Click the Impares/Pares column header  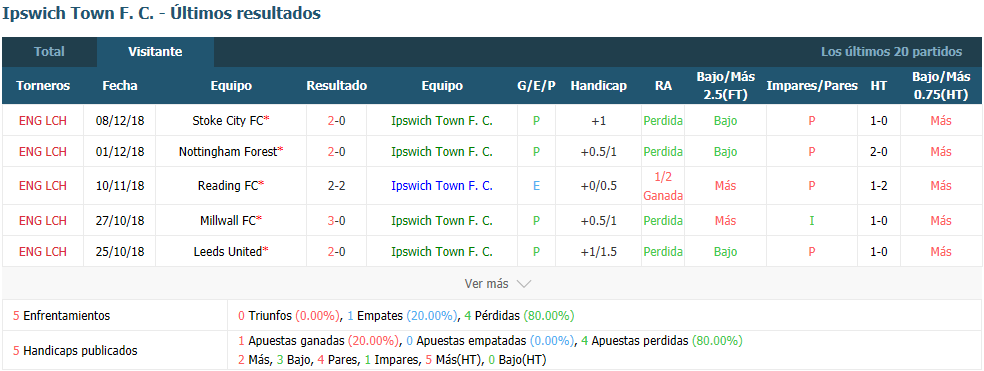[812, 86]
